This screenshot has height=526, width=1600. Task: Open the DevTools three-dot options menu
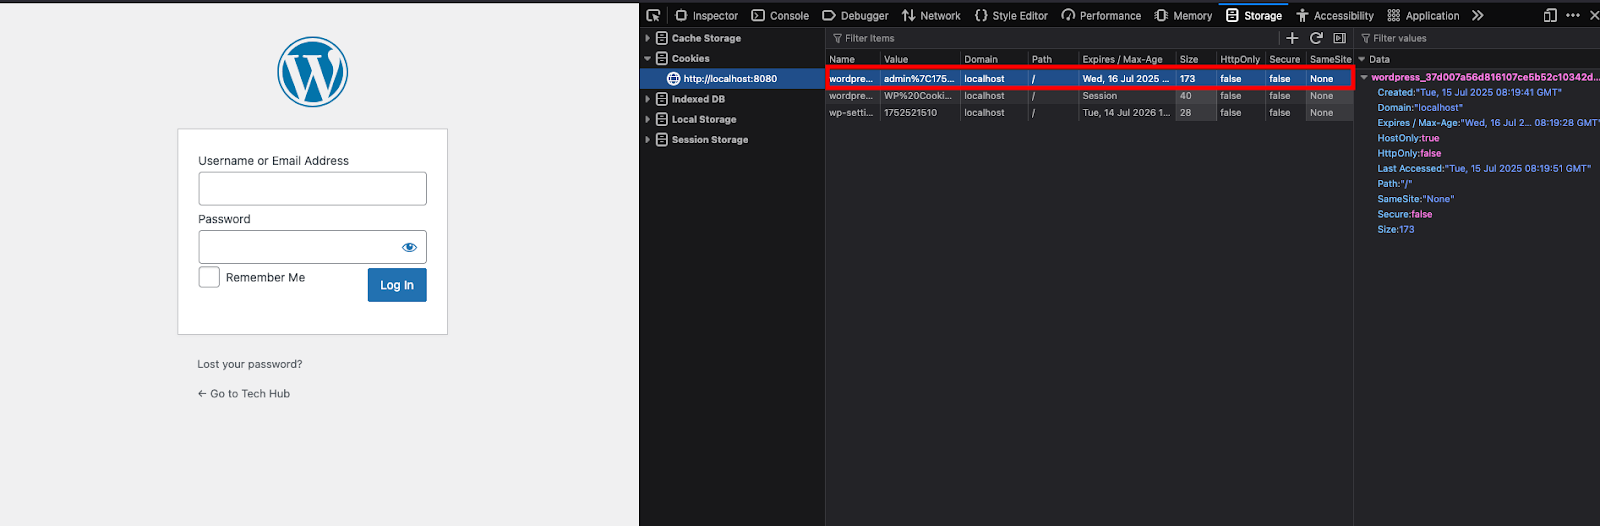[1573, 15]
